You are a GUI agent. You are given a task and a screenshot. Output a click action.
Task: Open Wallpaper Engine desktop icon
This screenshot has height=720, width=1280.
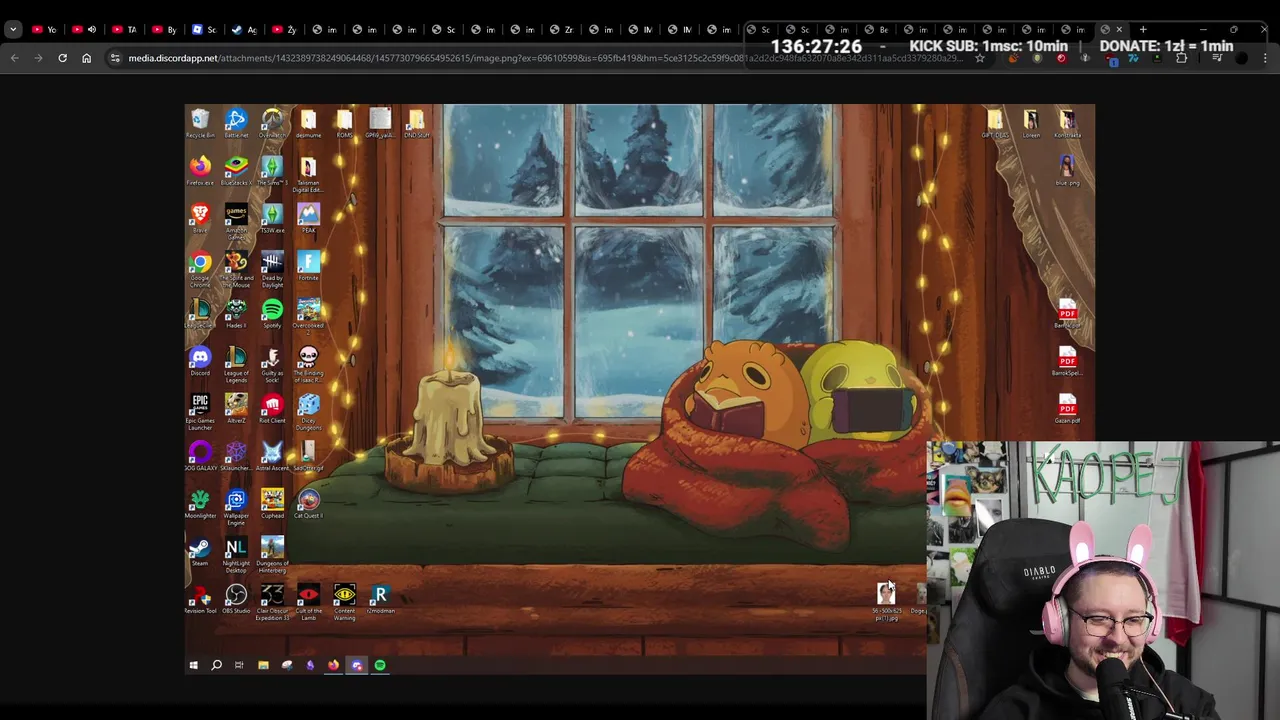236,506
